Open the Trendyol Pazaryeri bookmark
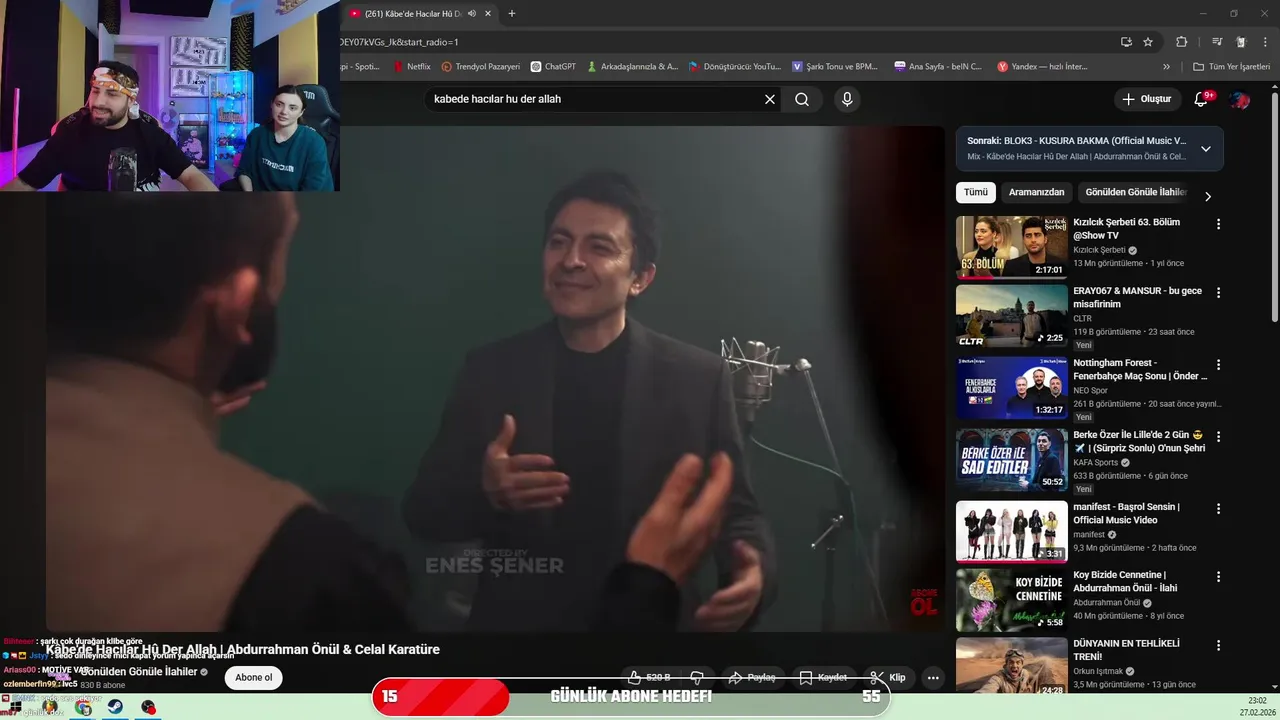This screenshot has width=1280, height=720. (x=481, y=67)
